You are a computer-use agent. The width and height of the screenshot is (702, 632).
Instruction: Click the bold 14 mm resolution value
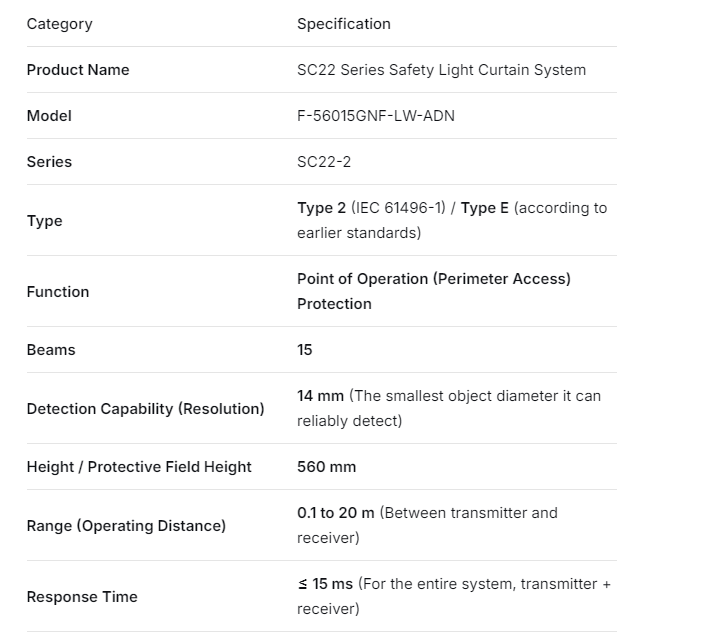click(320, 396)
